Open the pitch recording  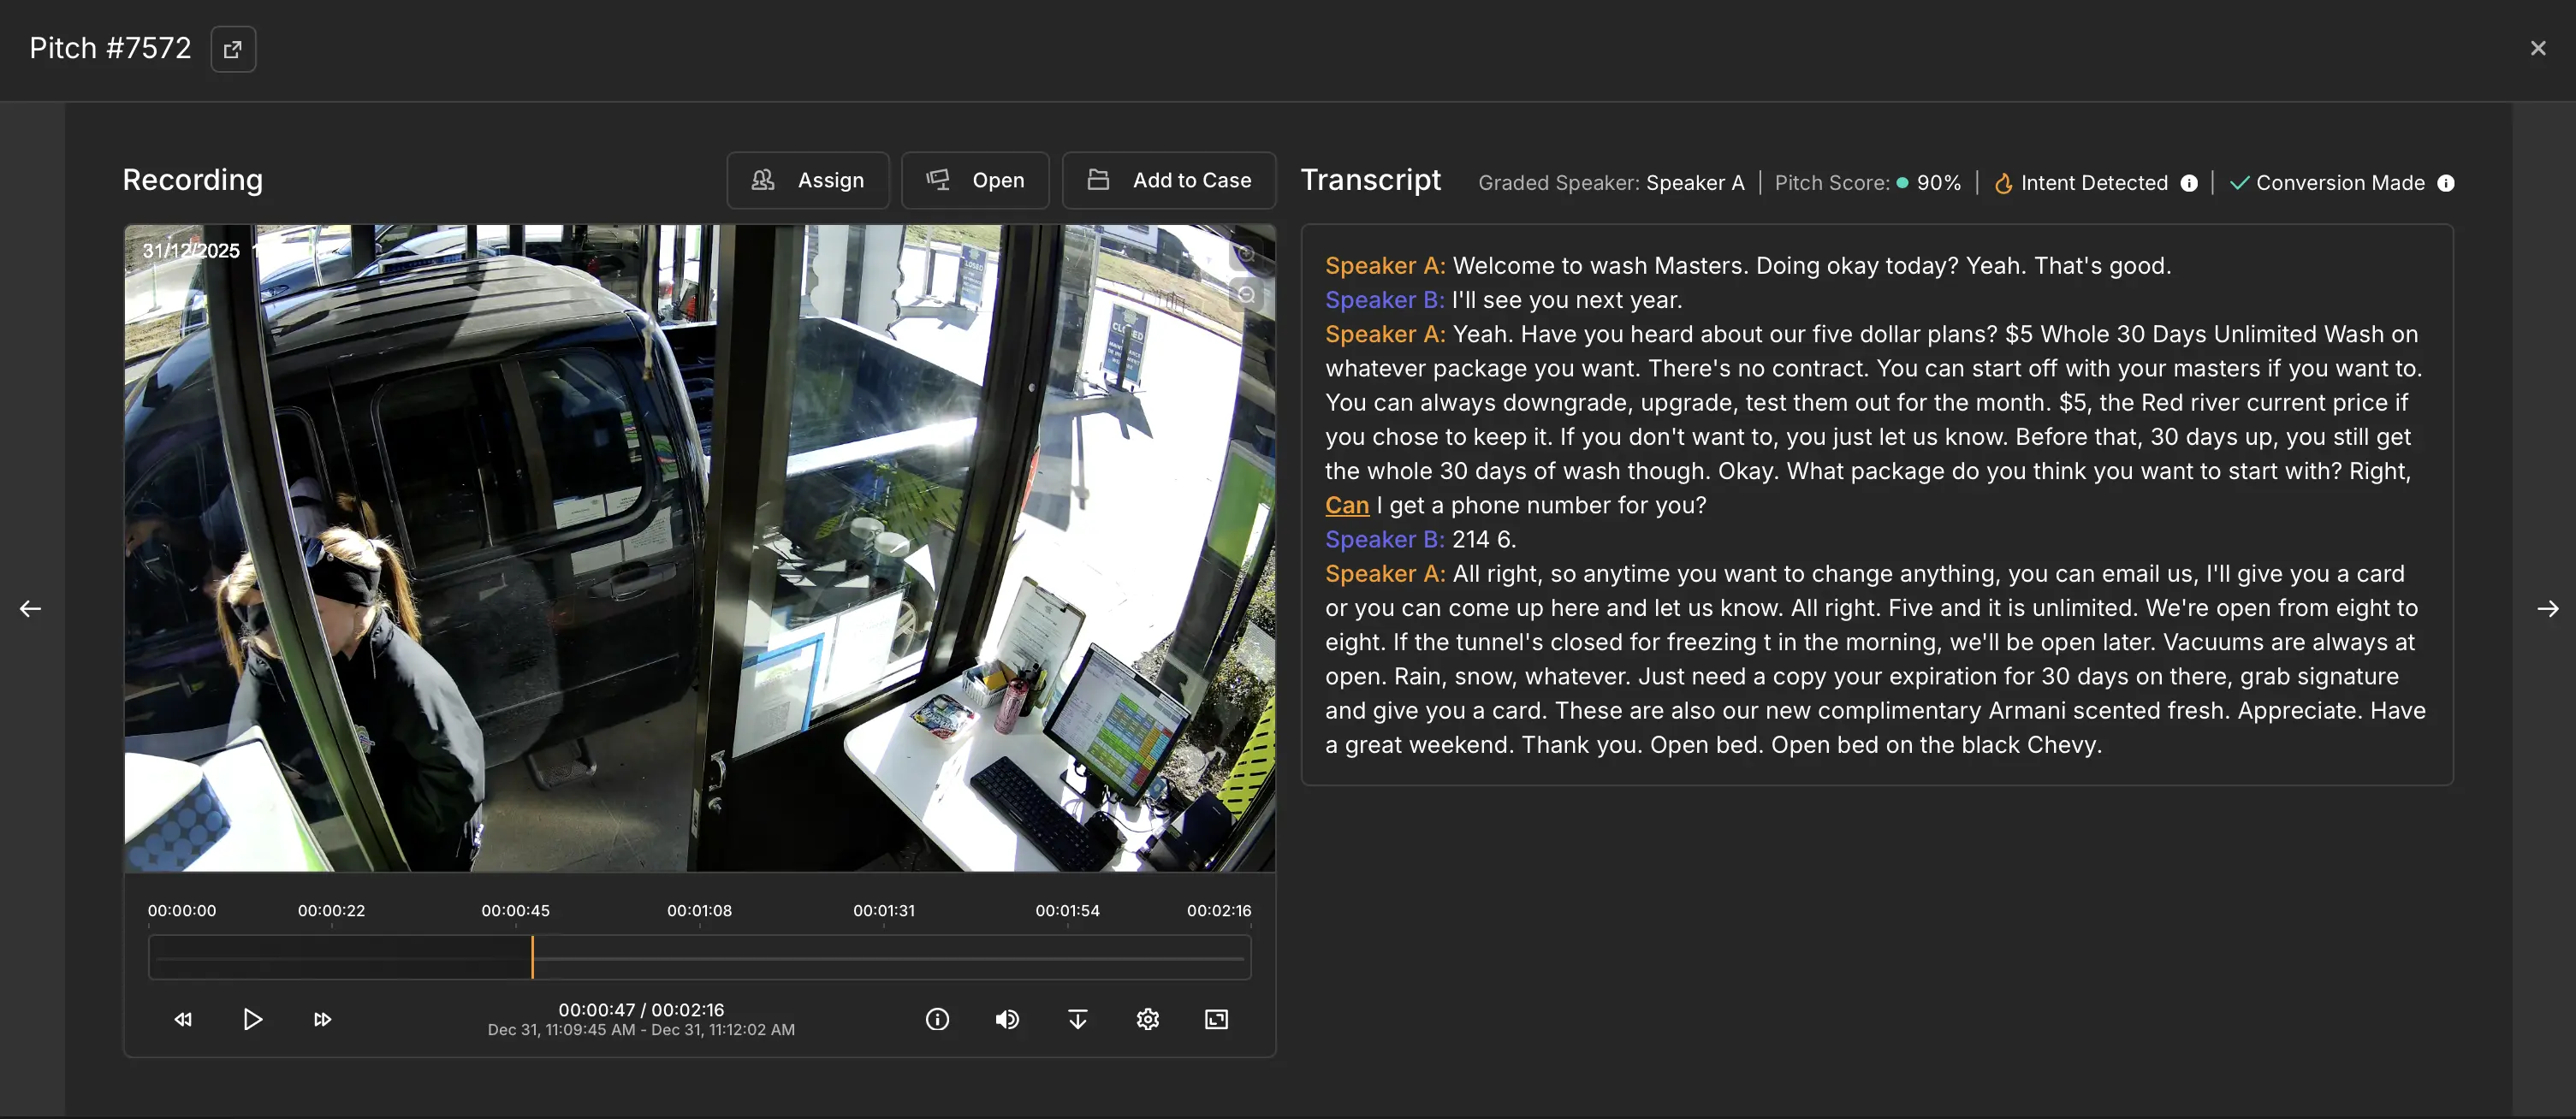pos(975,180)
